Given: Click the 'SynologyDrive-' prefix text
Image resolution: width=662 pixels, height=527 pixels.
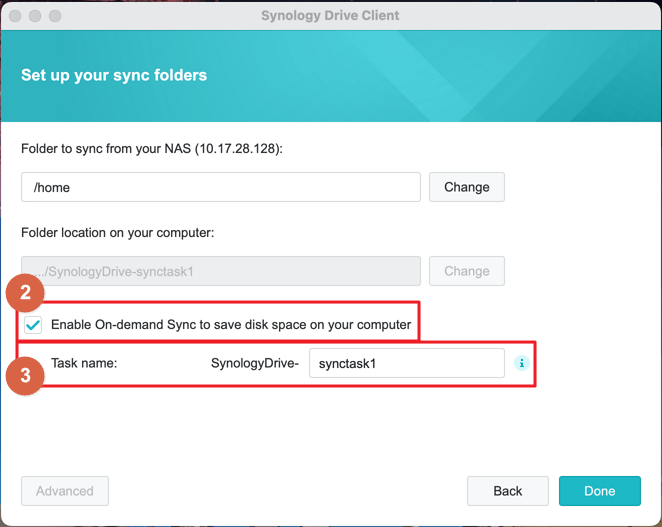Looking at the screenshot, I should 255,363.
